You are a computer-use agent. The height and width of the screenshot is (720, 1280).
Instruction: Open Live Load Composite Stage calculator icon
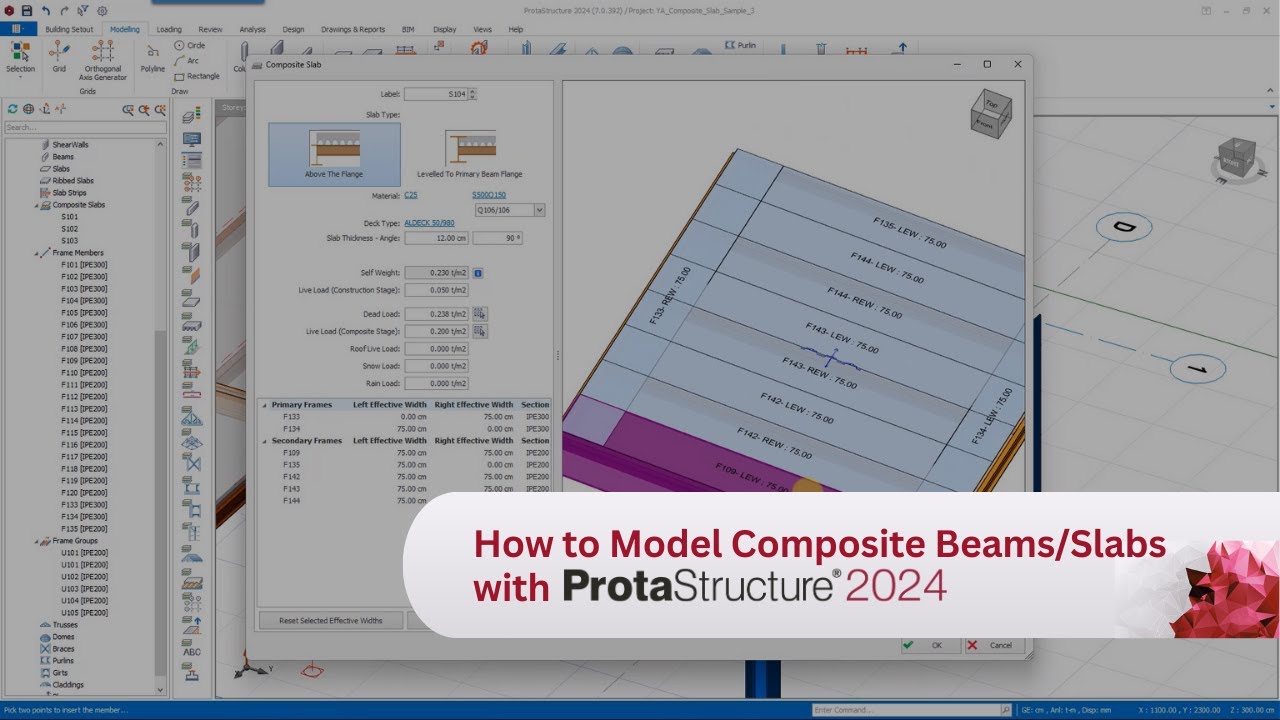coord(480,331)
